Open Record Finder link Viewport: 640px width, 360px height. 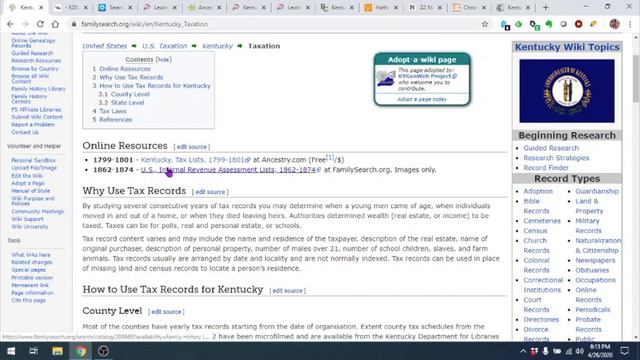(x=546, y=168)
